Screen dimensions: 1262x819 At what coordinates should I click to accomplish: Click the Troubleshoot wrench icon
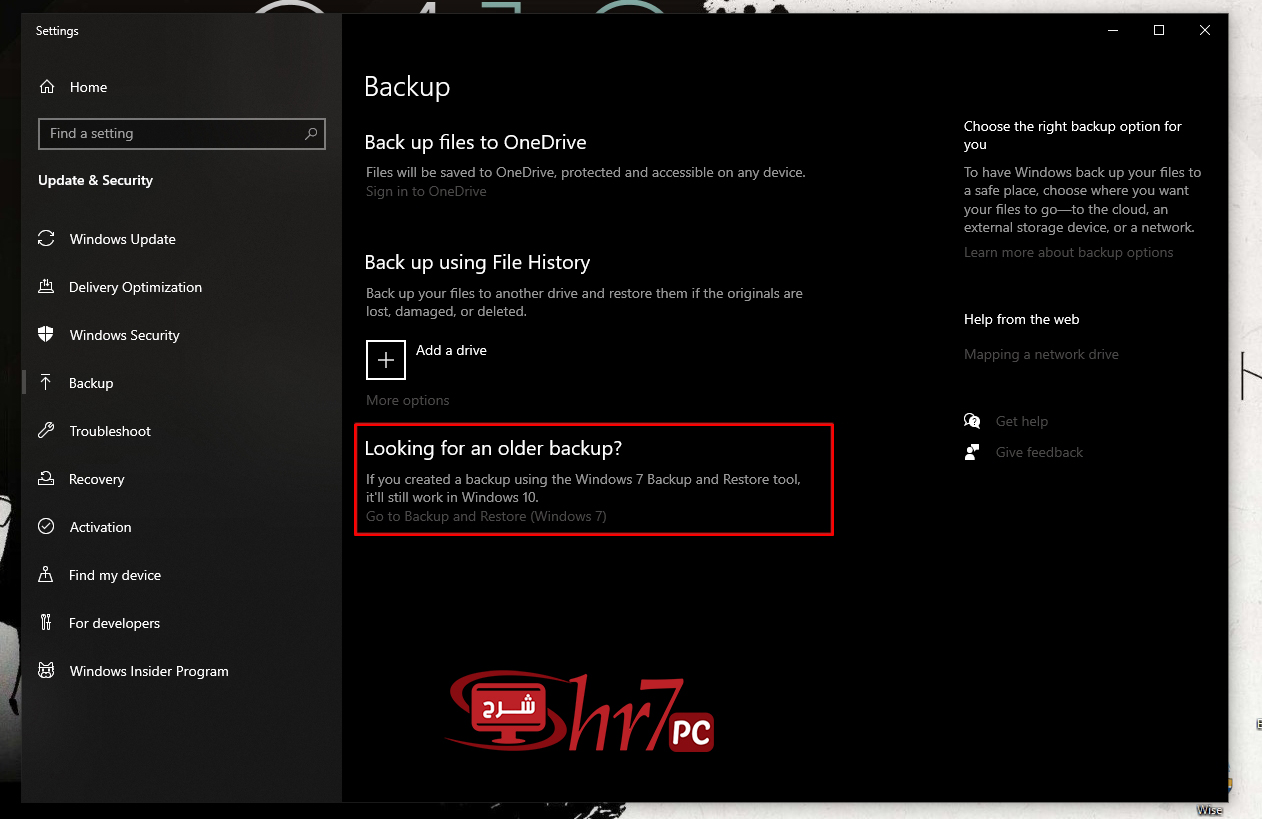coord(46,431)
